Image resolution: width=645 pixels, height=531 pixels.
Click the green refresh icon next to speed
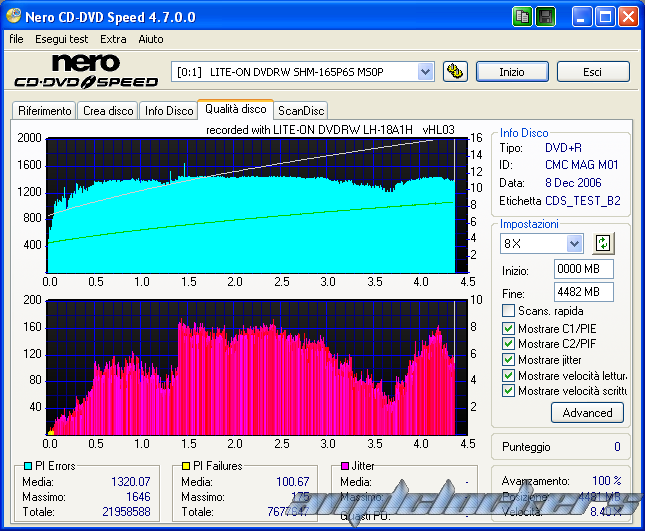click(602, 243)
